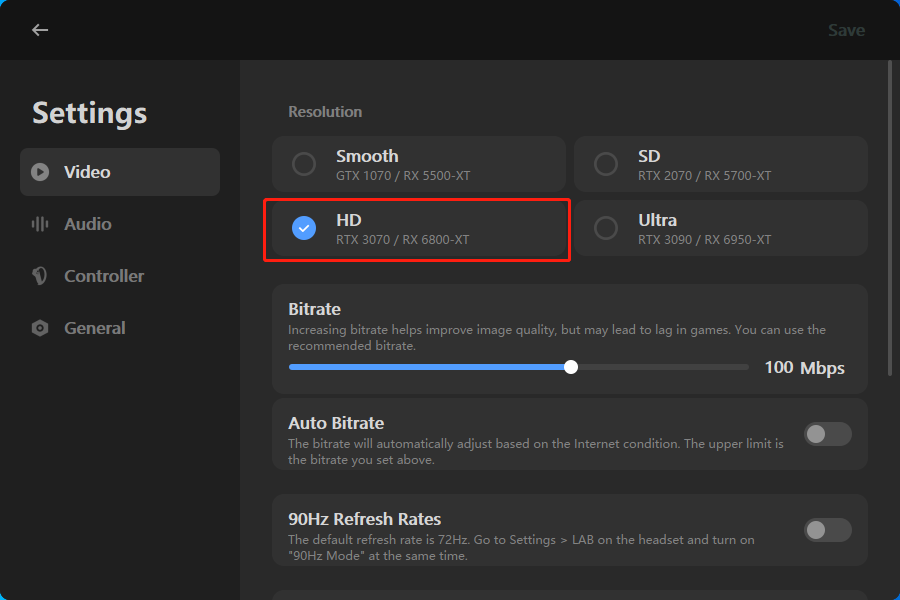Image resolution: width=900 pixels, height=600 pixels.
Task: Click the back arrow icon
Action: 40,30
